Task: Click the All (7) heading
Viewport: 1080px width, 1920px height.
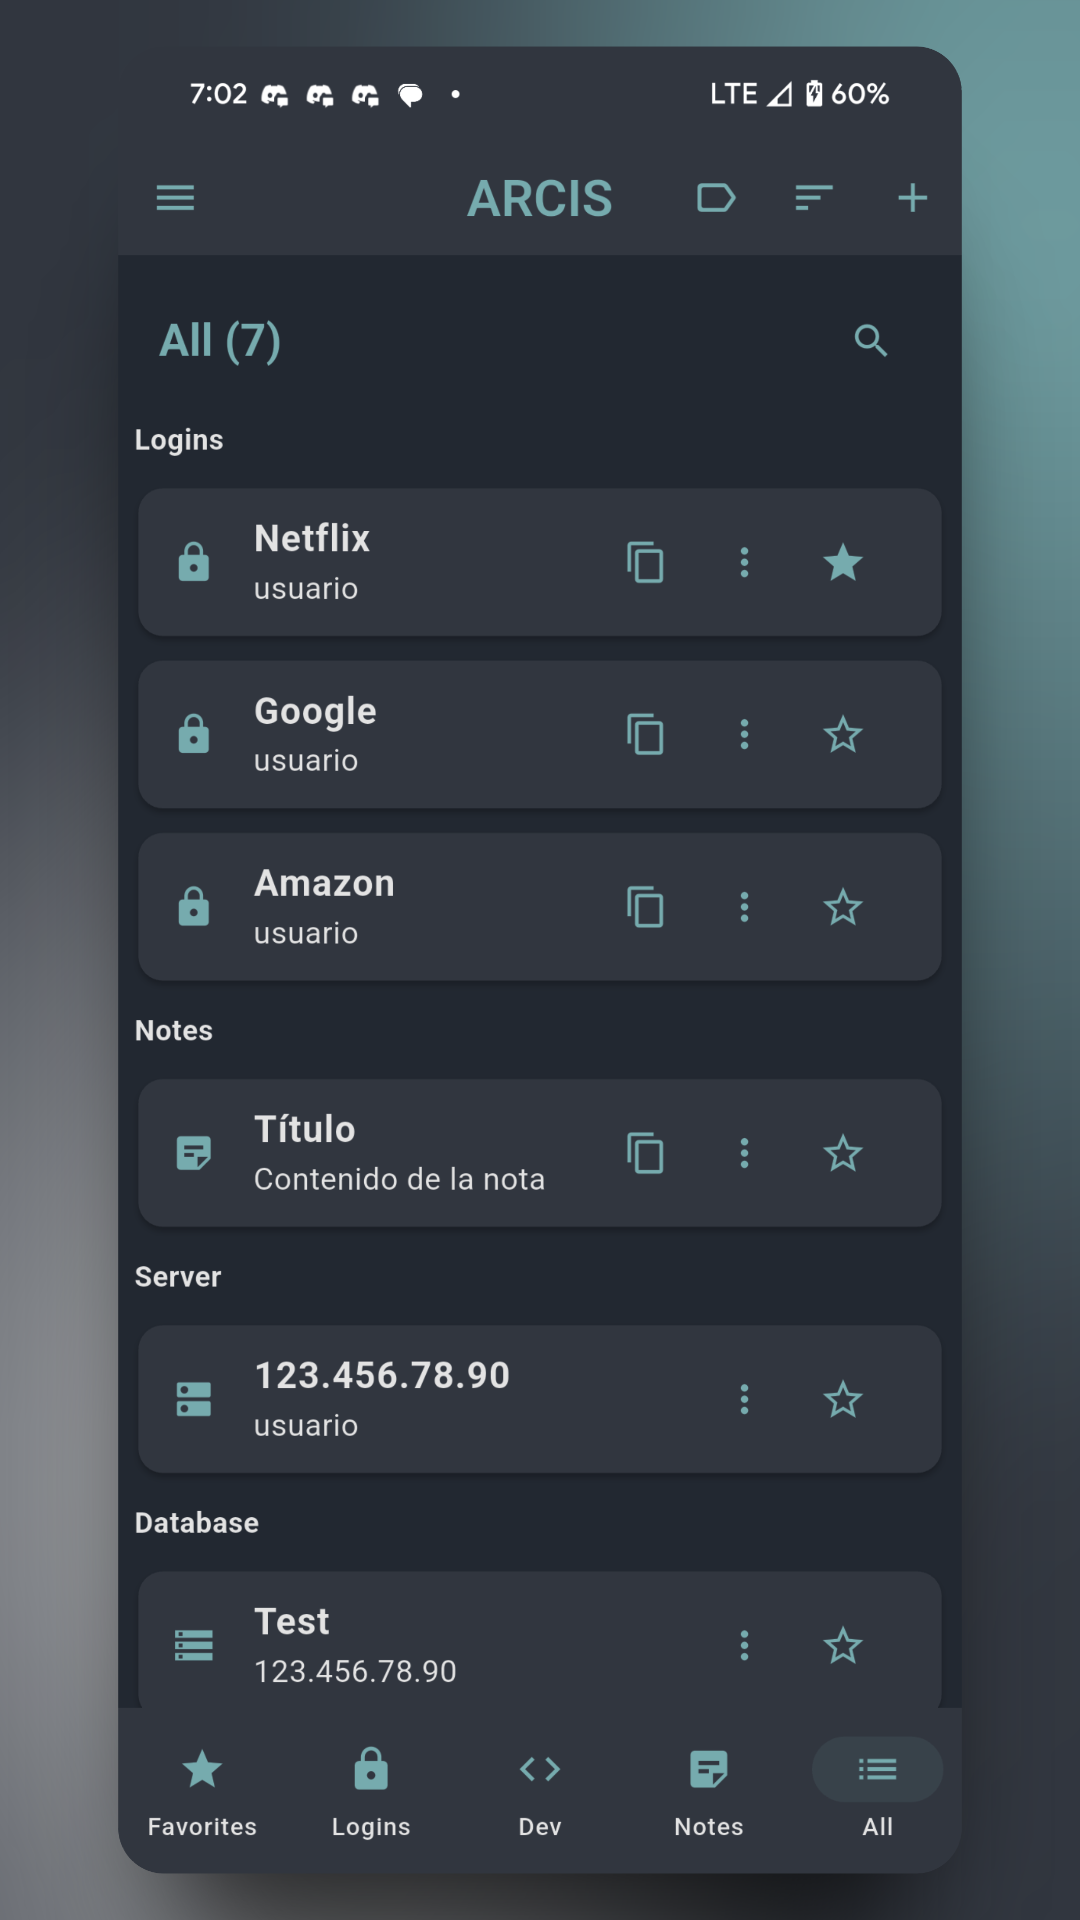Action: coord(220,341)
